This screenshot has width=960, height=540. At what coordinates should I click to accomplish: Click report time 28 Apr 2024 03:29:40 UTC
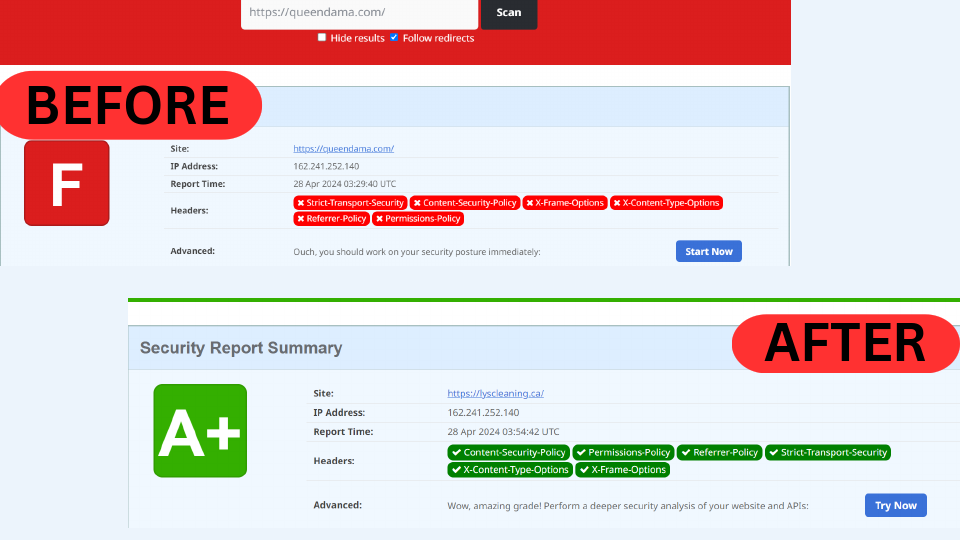point(345,184)
